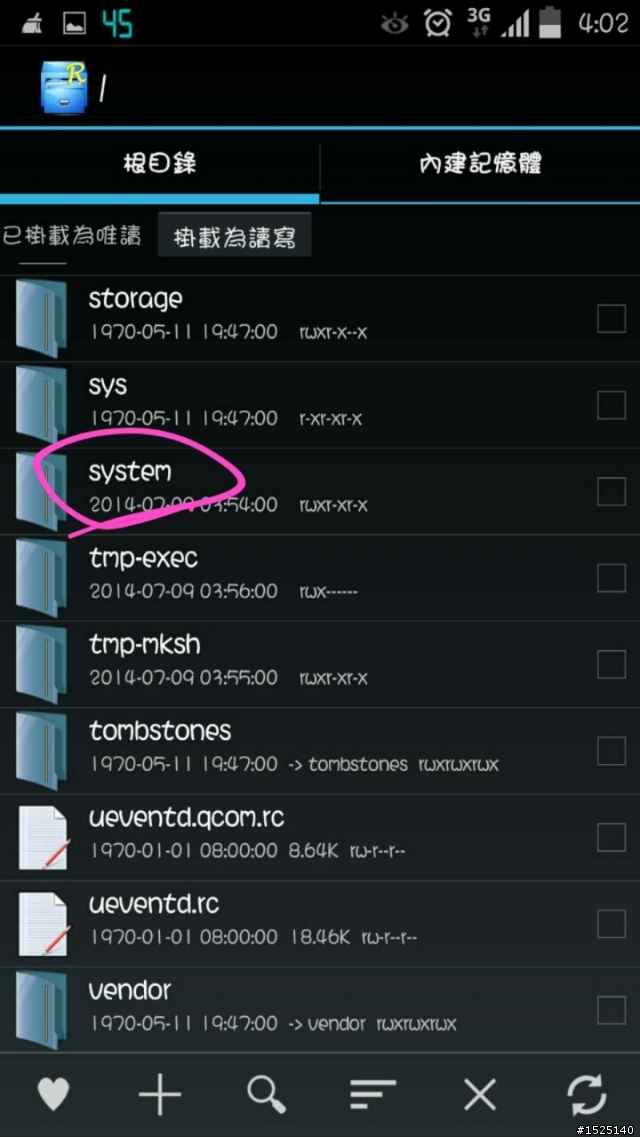The image size is (640, 1138).
Task: Tap the Root Explorer app icon
Action: [65, 87]
